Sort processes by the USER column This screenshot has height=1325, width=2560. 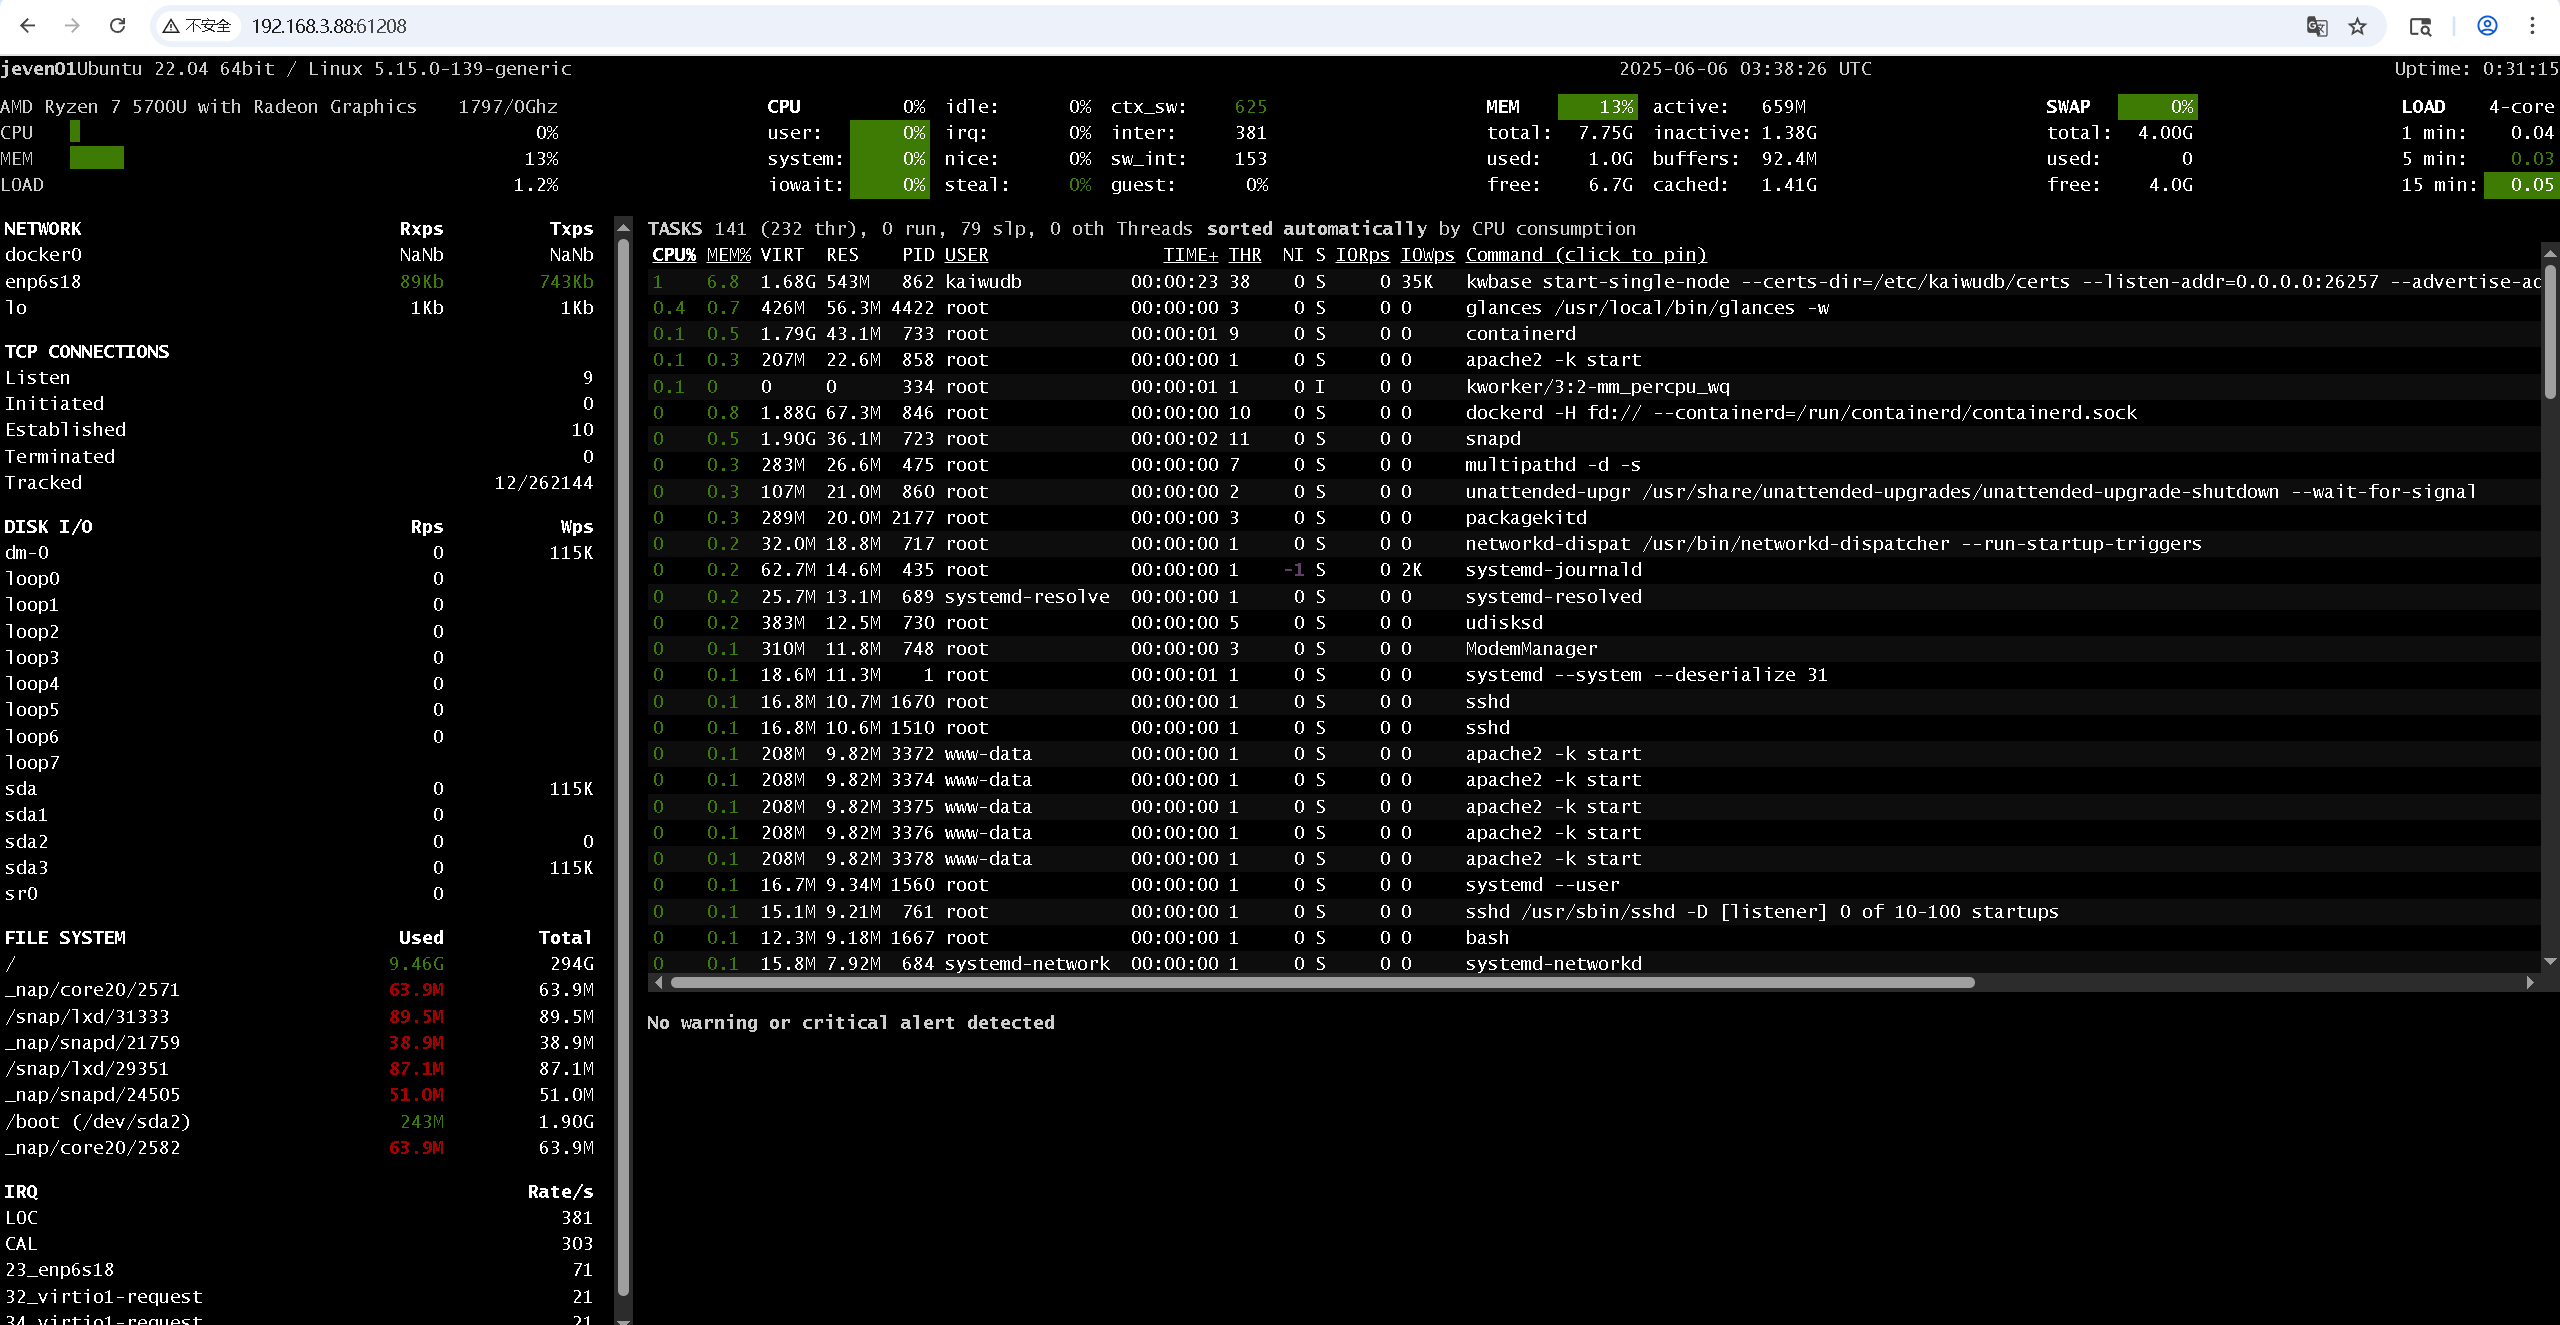pos(966,255)
